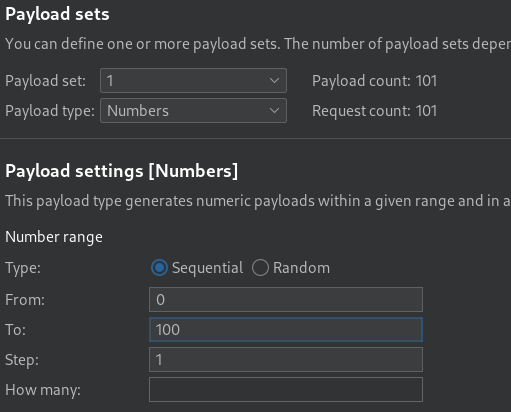
Task: Click the Request count: 101 text
Action: [x=374, y=111]
